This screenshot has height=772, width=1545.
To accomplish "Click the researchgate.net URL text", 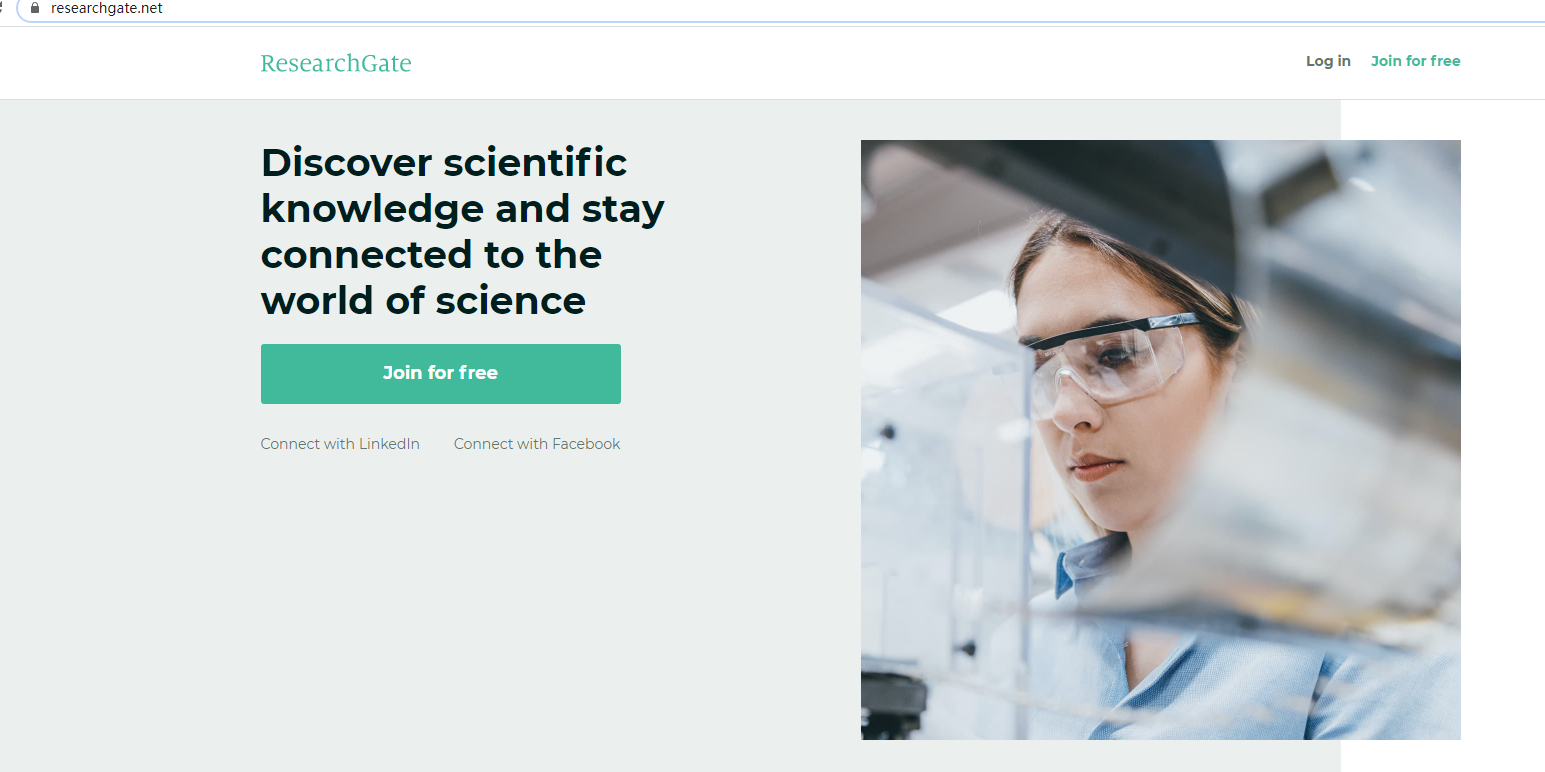I will (107, 8).
